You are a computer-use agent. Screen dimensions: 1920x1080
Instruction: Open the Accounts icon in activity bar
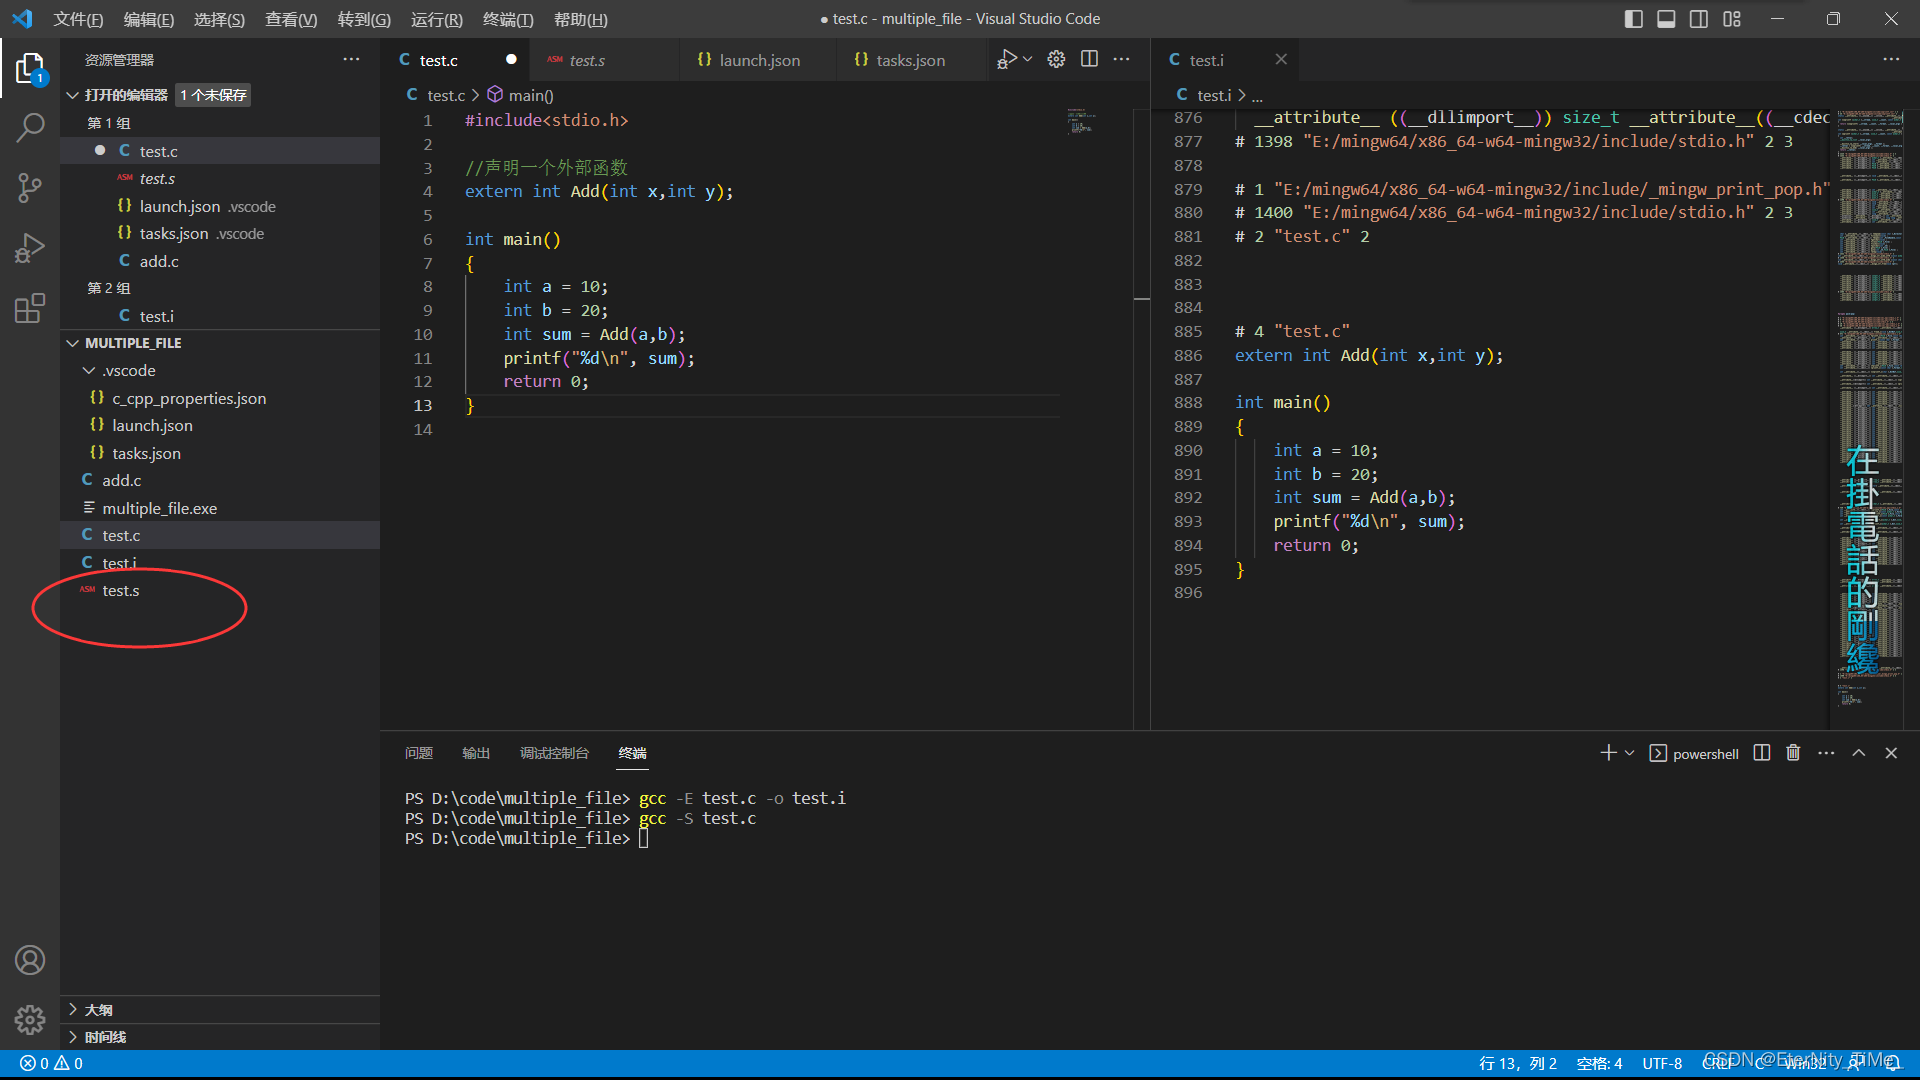(x=30, y=960)
